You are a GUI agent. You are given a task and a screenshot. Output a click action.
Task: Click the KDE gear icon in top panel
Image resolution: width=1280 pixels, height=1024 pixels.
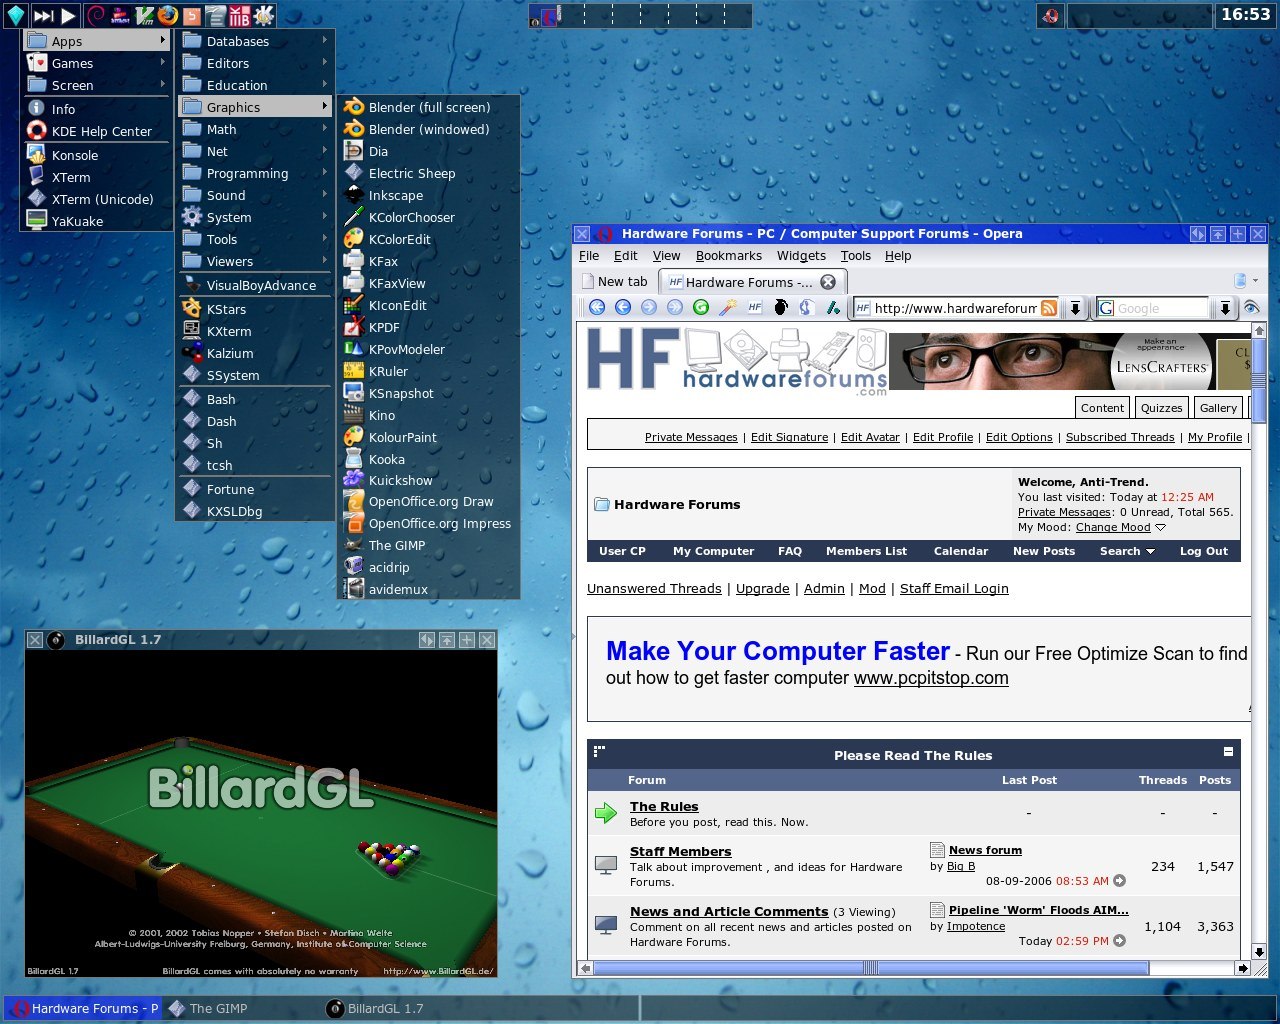point(264,15)
